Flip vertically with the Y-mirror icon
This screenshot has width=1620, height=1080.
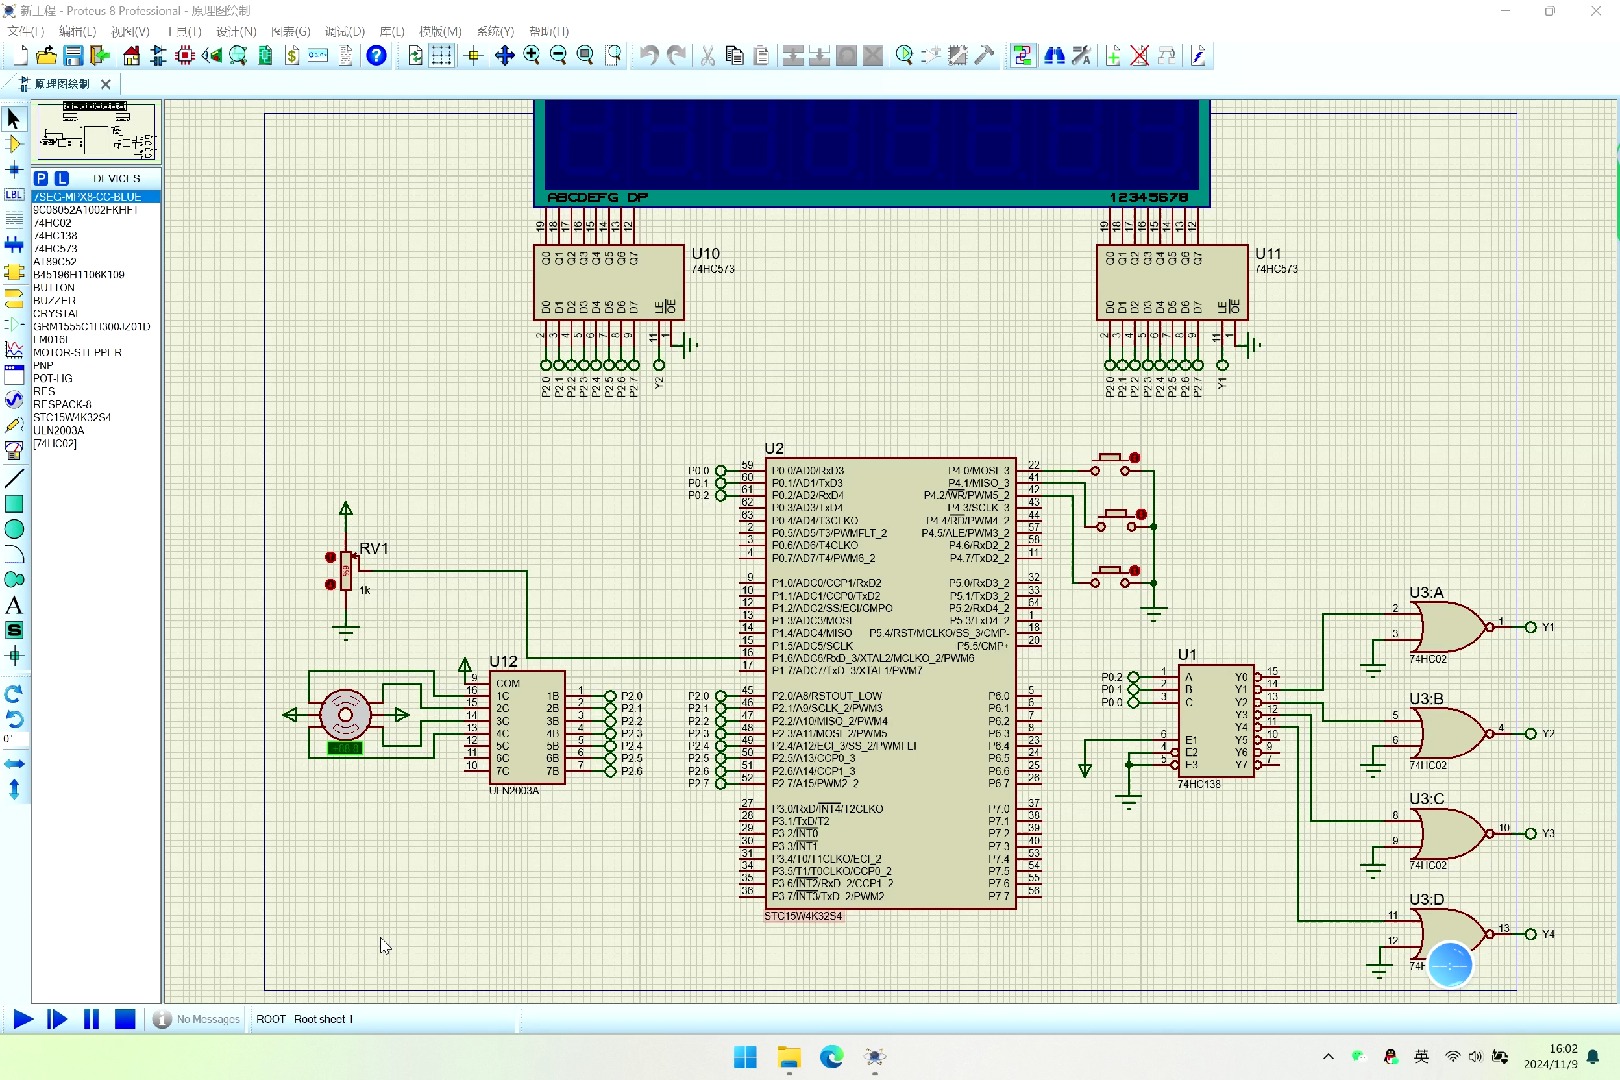coord(14,789)
